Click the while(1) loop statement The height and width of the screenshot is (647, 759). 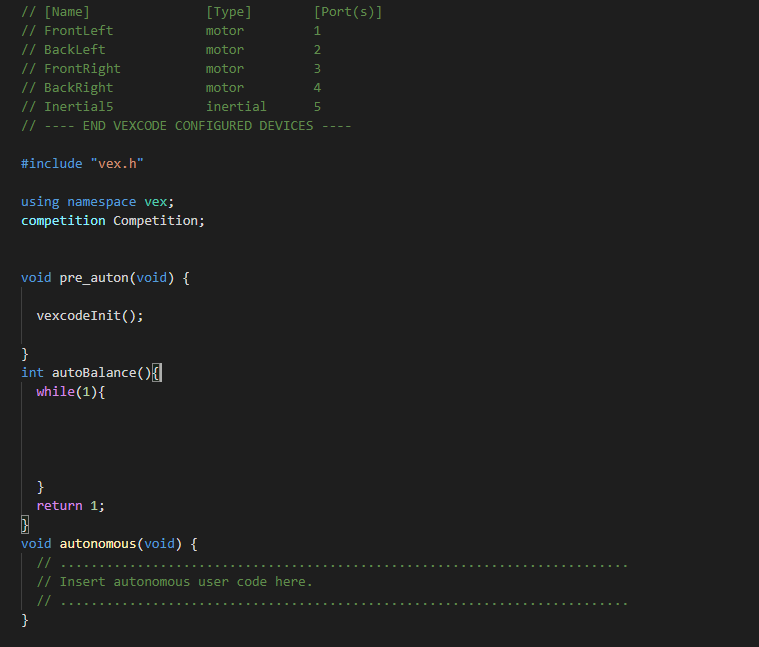(70, 391)
